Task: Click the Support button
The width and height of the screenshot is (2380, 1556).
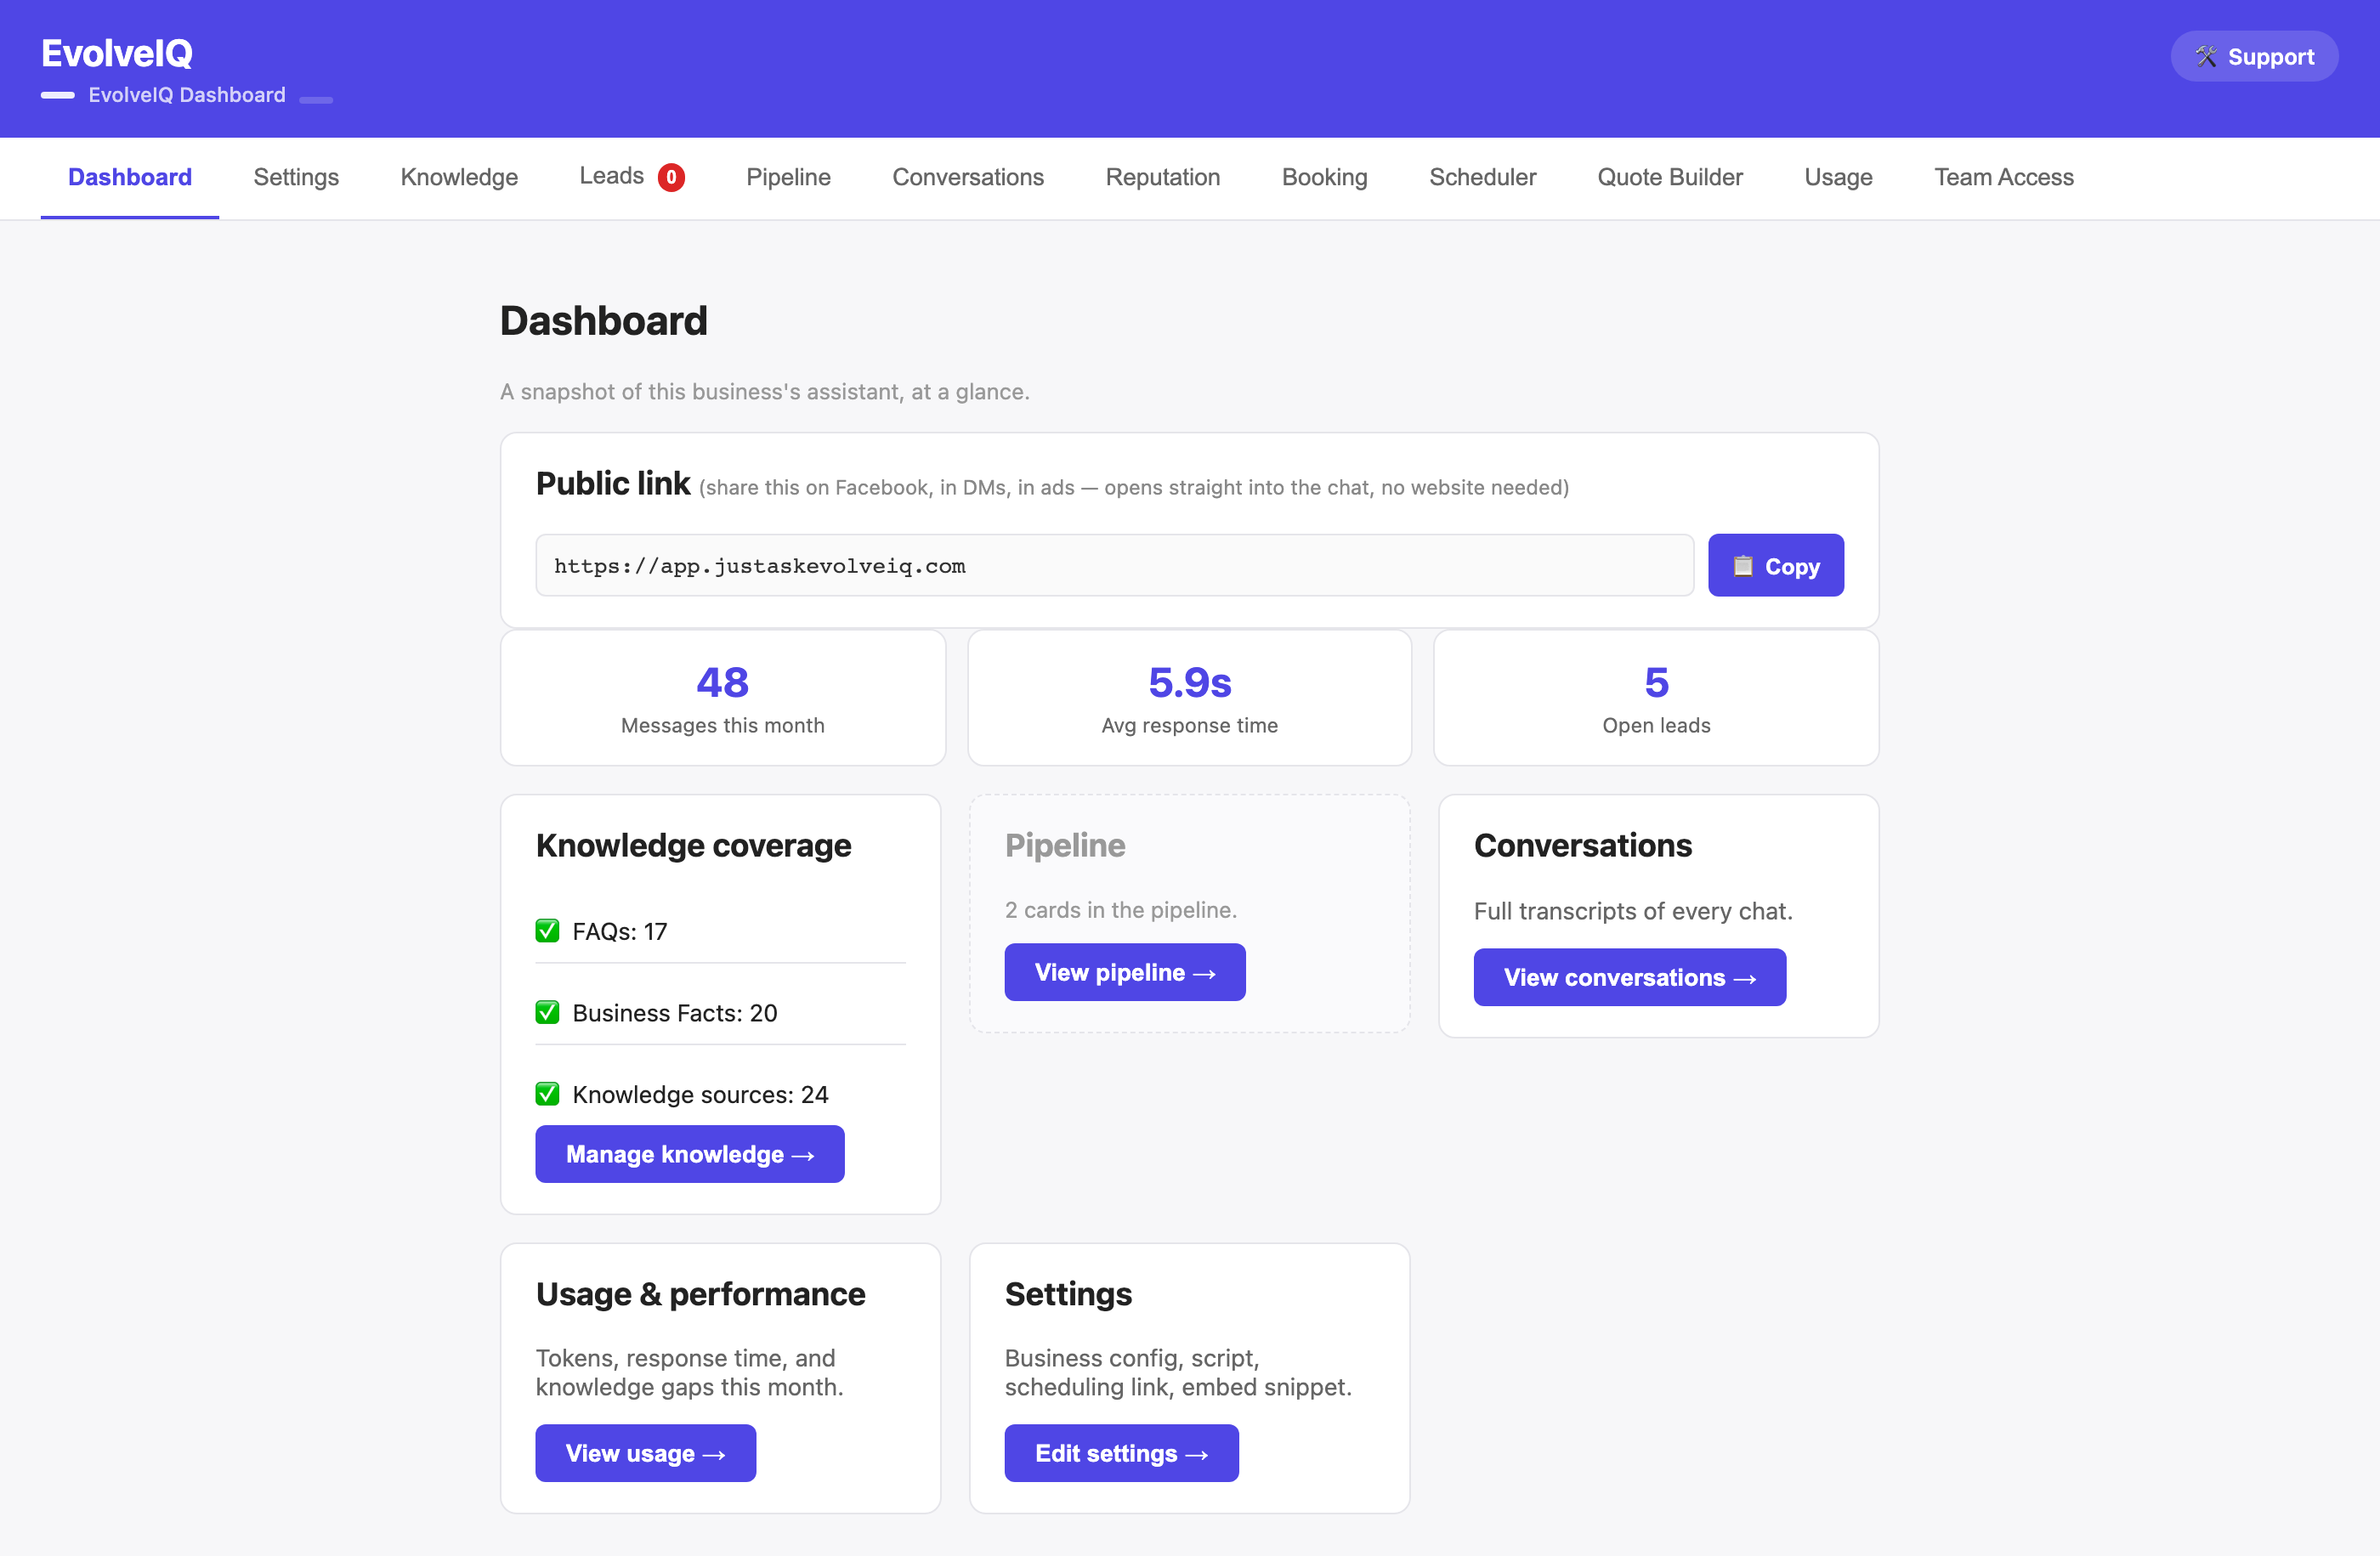Action: click(2254, 57)
